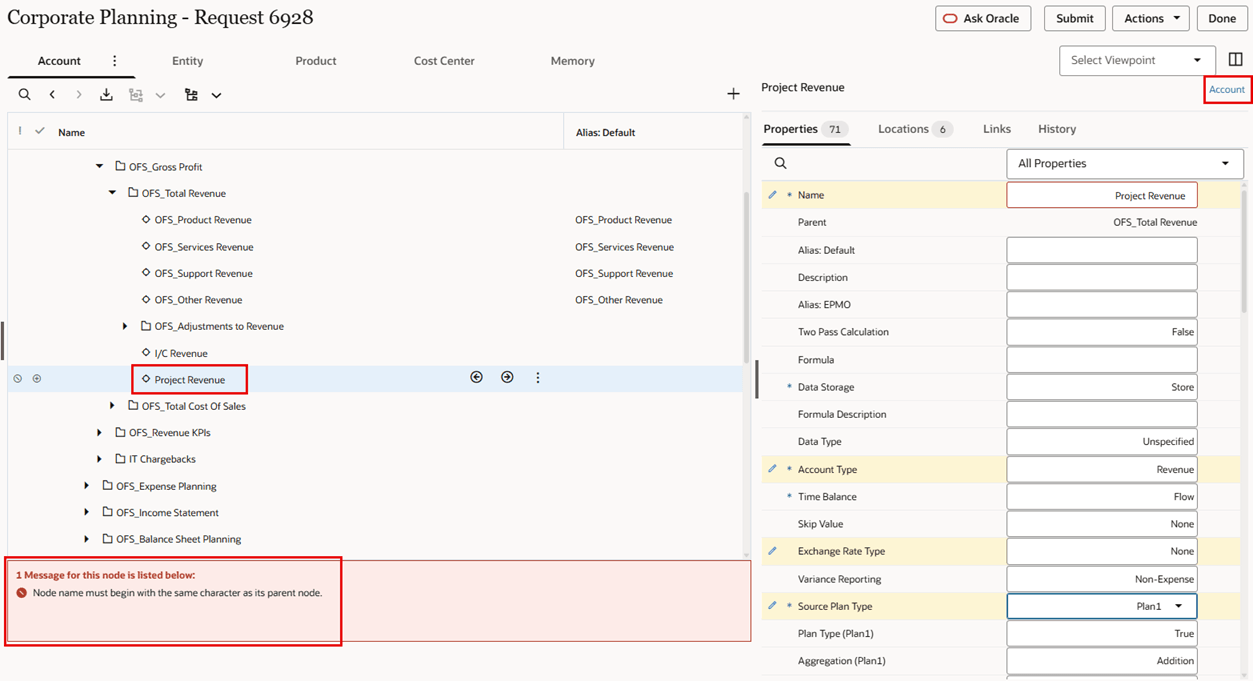Expand the OFS_Income Statement node
1253x681 pixels.
pos(86,512)
